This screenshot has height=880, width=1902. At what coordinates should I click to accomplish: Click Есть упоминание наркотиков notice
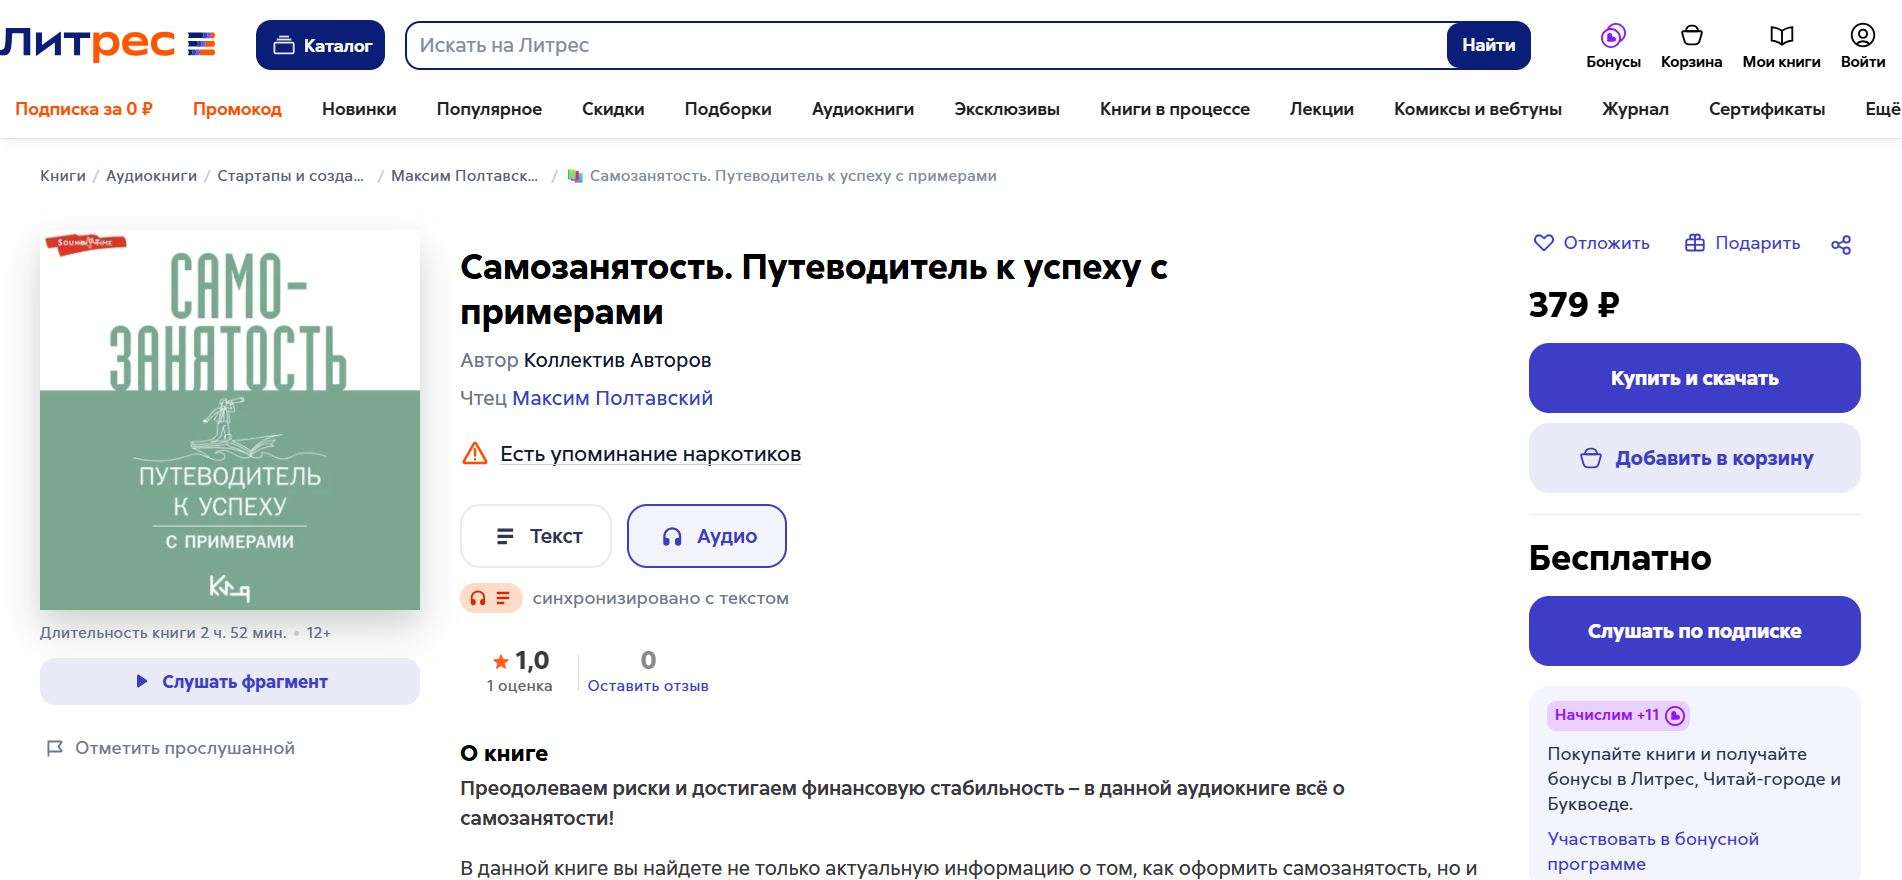[x=651, y=454]
